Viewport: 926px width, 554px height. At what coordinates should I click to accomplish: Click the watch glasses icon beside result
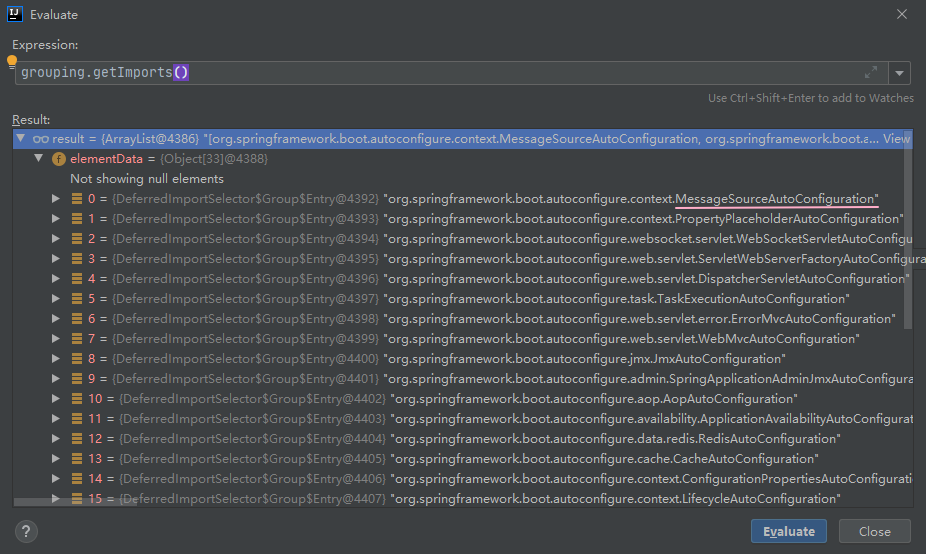tap(41, 139)
